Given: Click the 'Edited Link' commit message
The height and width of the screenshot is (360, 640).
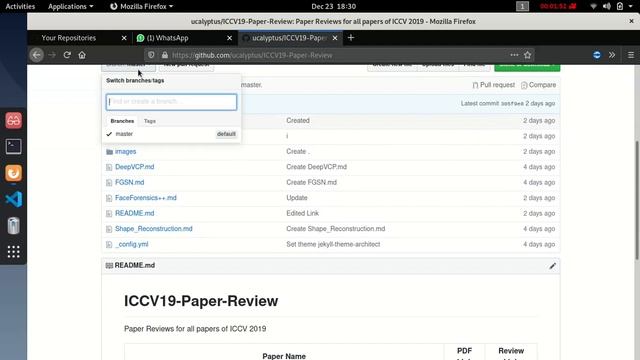Looking at the screenshot, I should [x=302, y=213].
